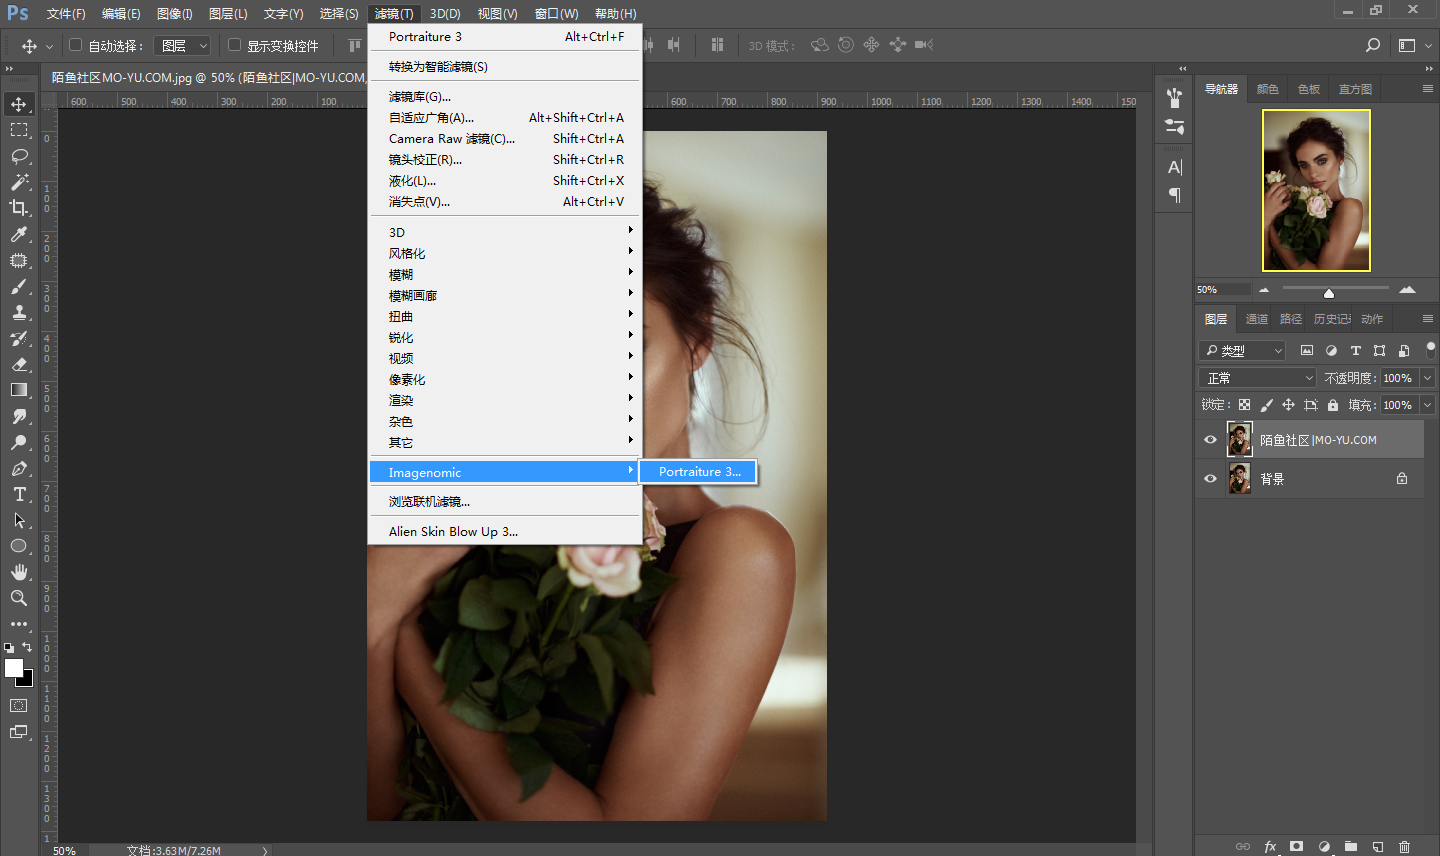This screenshot has width=1440, height=856.
Task: Select the Eyedropper tool
Action: [x=19, y=234]
